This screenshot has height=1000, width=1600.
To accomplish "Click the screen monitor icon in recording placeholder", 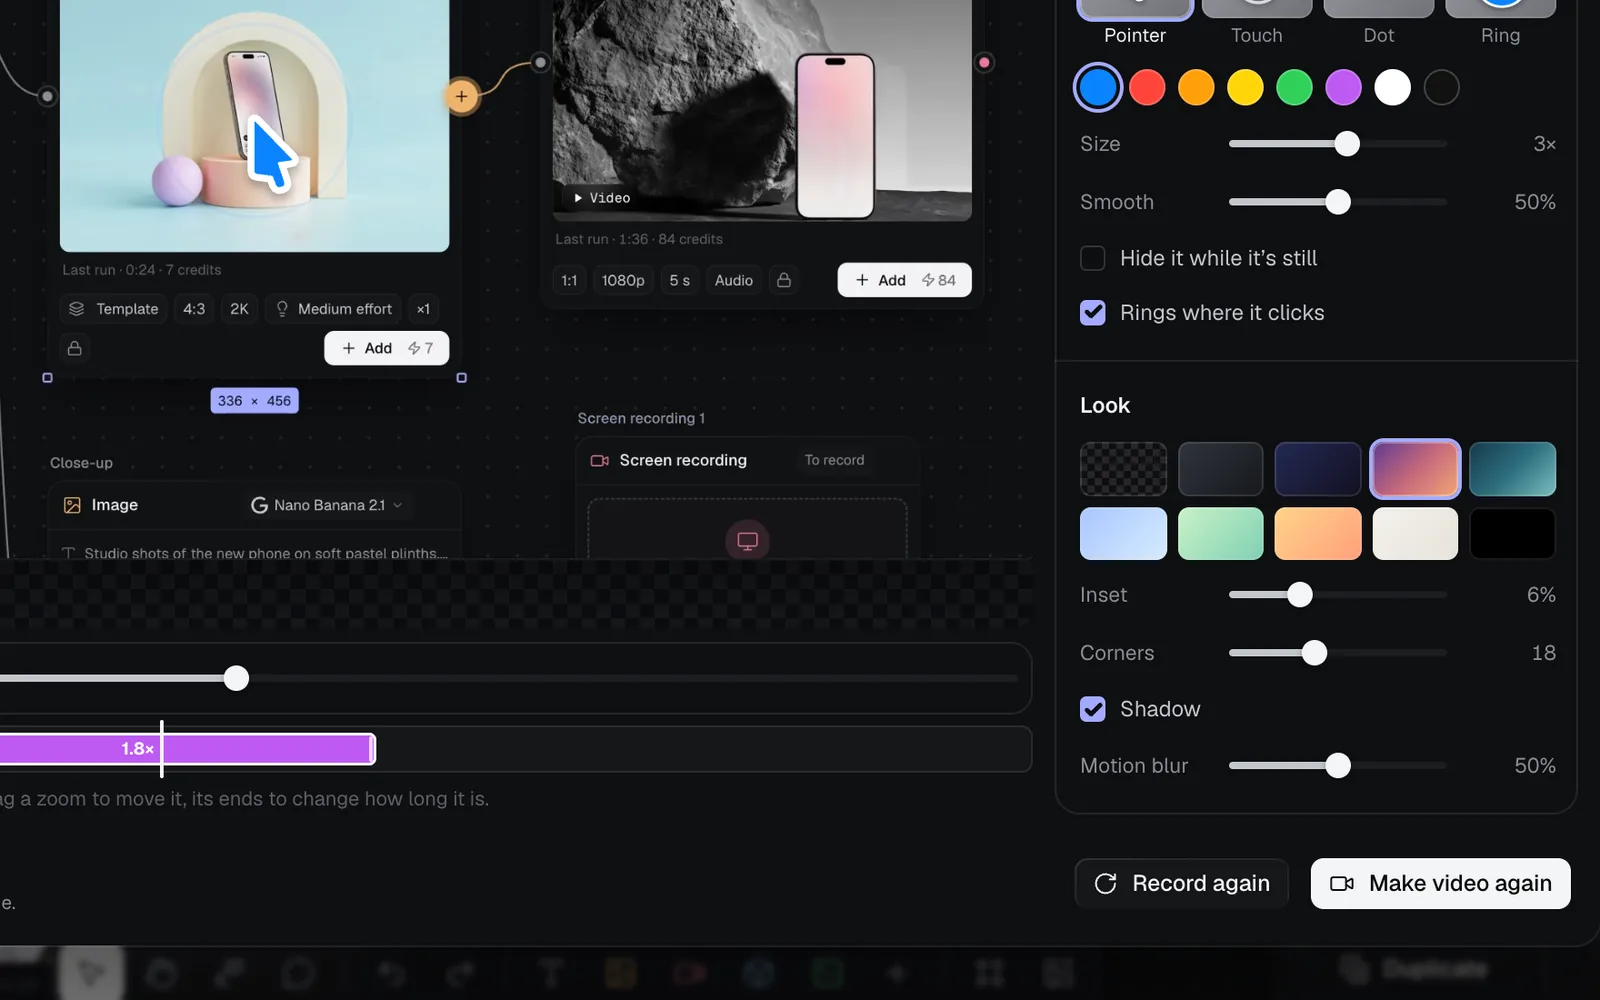I will [x=747, y=541].
